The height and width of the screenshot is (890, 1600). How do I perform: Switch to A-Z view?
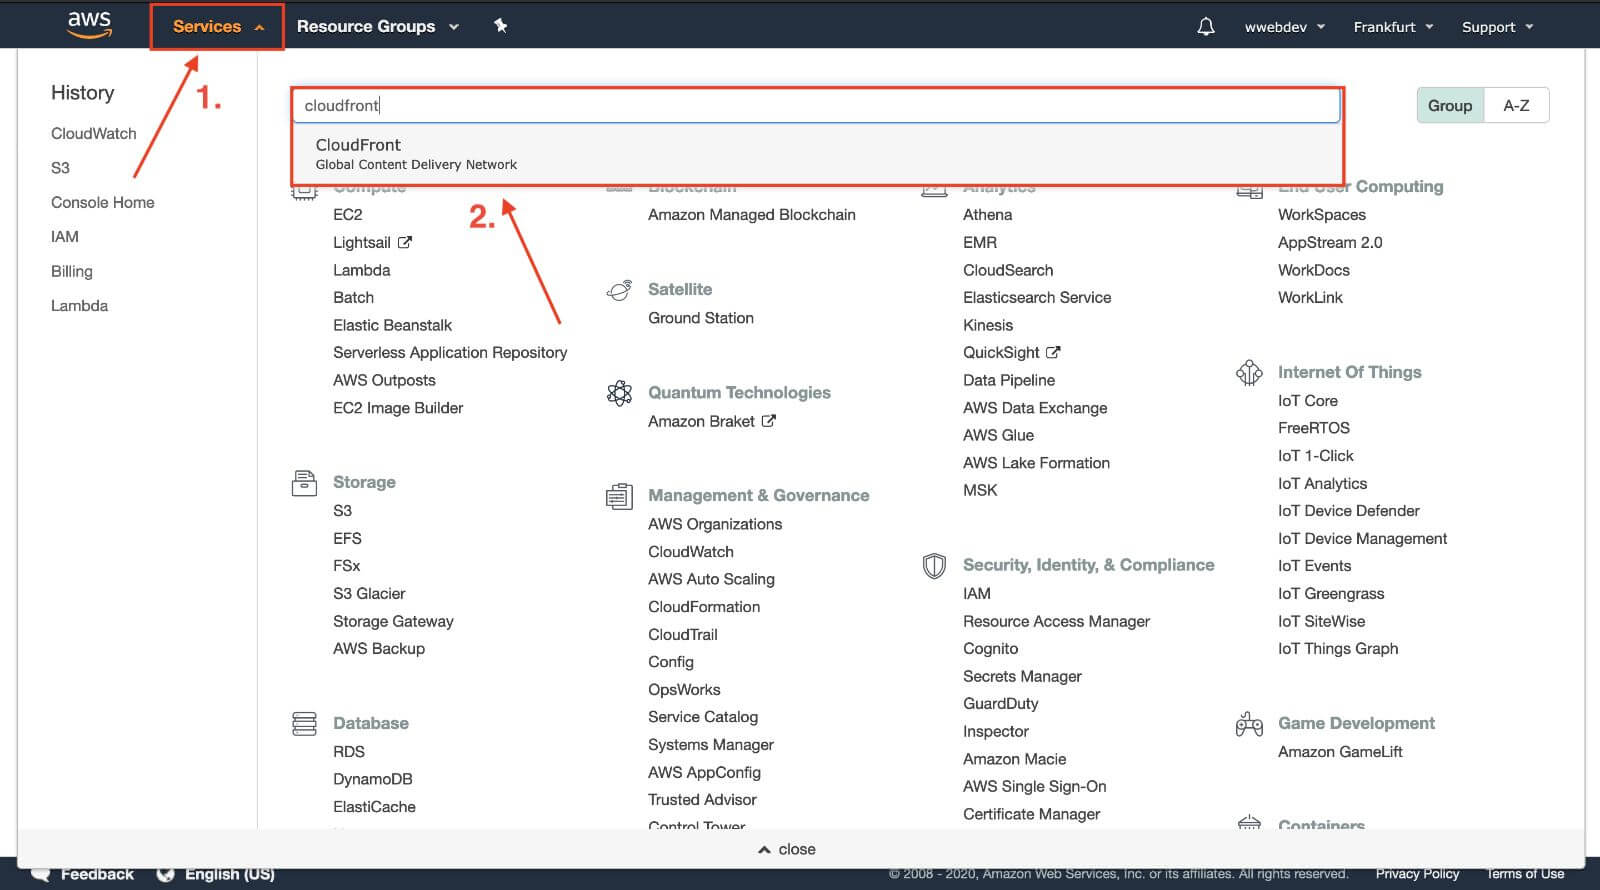[x=1516, y=105]
